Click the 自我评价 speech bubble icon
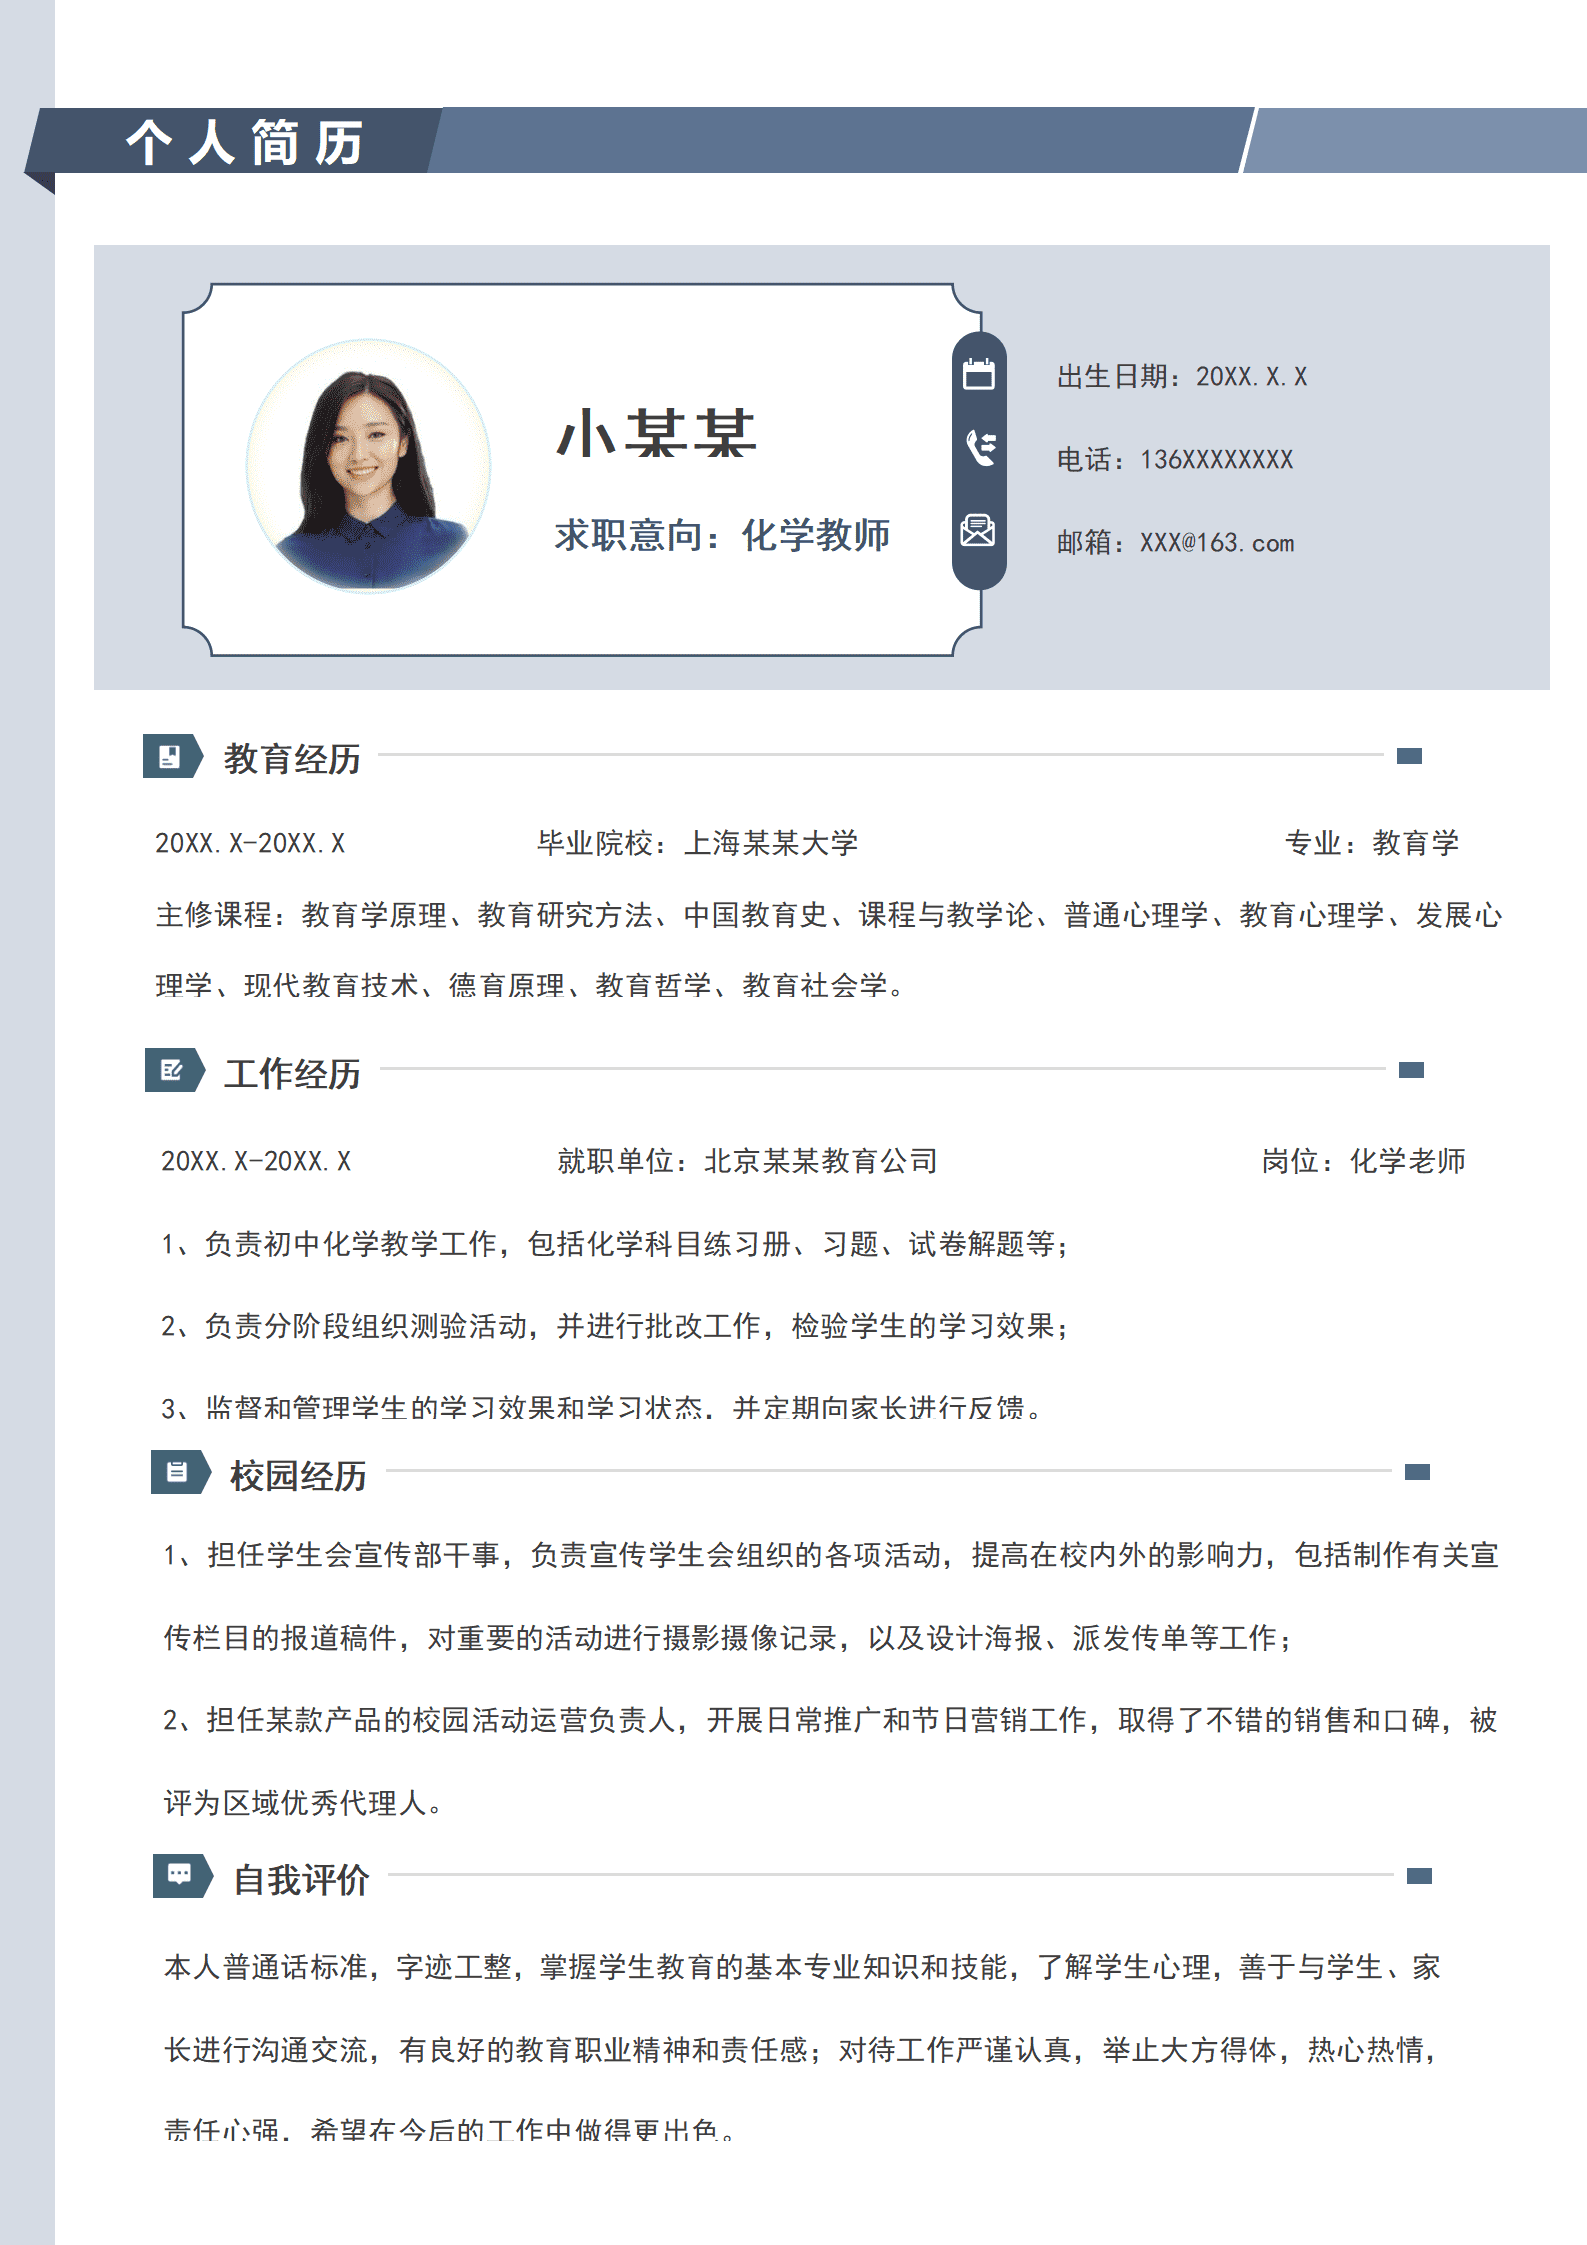The height and width of the screenshot is (2245, 1587). pos(179,1875)
